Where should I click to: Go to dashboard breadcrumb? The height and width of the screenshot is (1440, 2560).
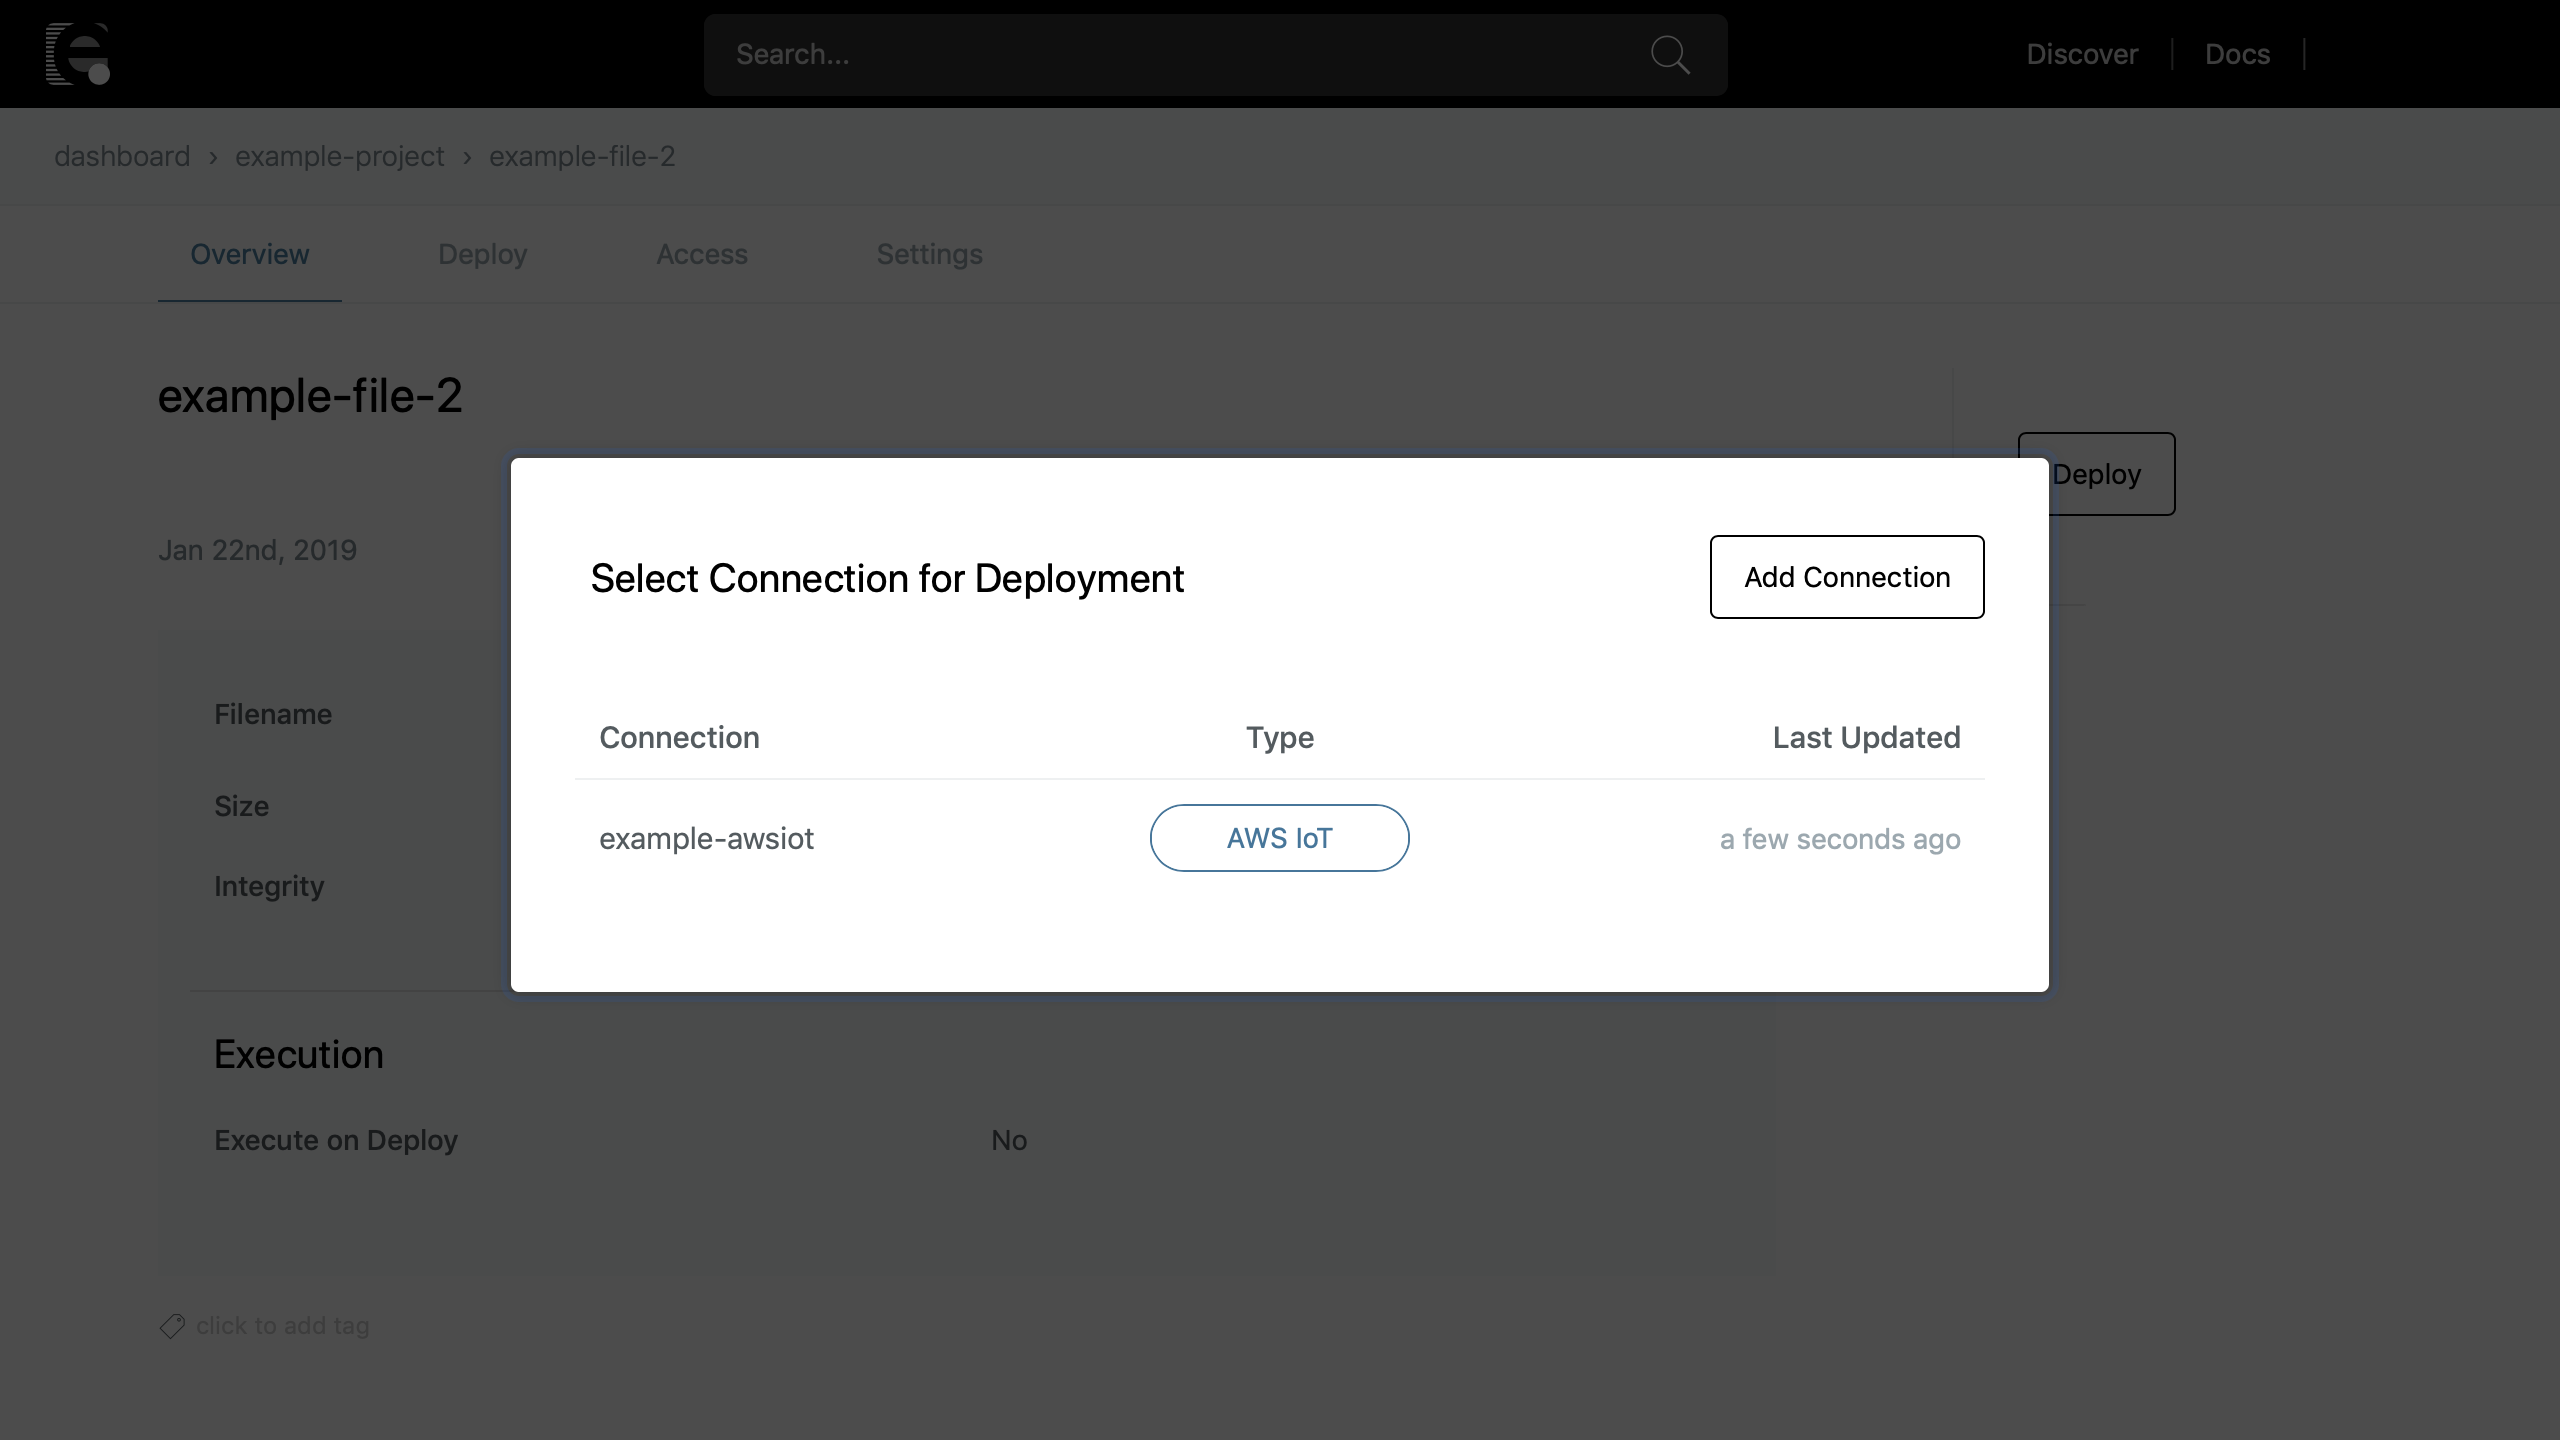(122, 156)
